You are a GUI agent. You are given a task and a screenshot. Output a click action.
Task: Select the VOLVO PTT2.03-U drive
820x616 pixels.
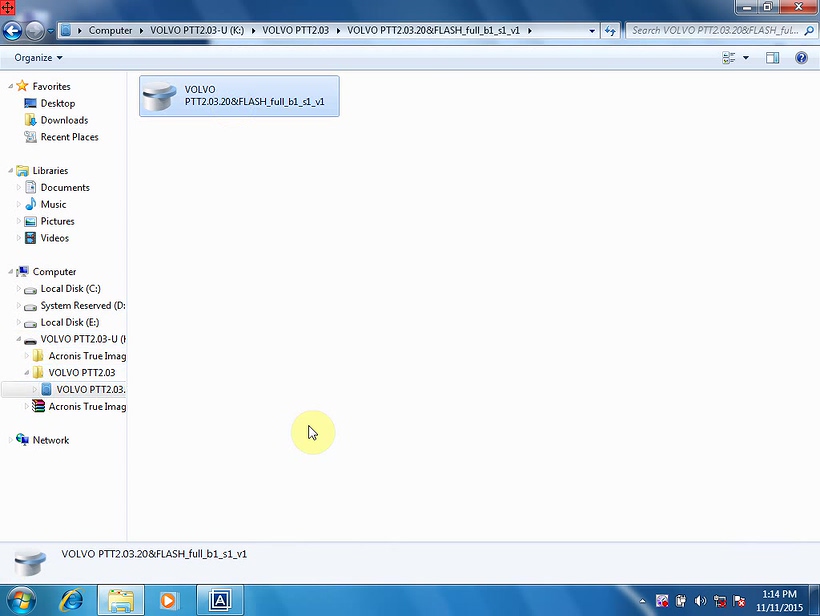83,339
